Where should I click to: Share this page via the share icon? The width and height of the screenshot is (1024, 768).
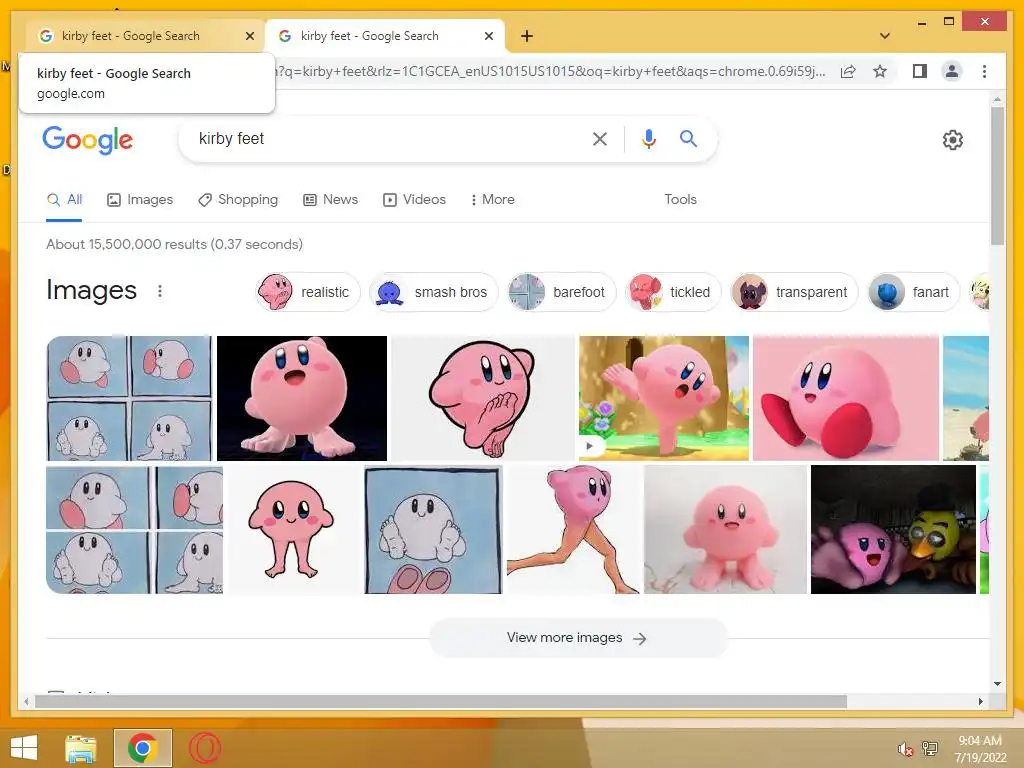pyautogui.click(x=848, y=71)
